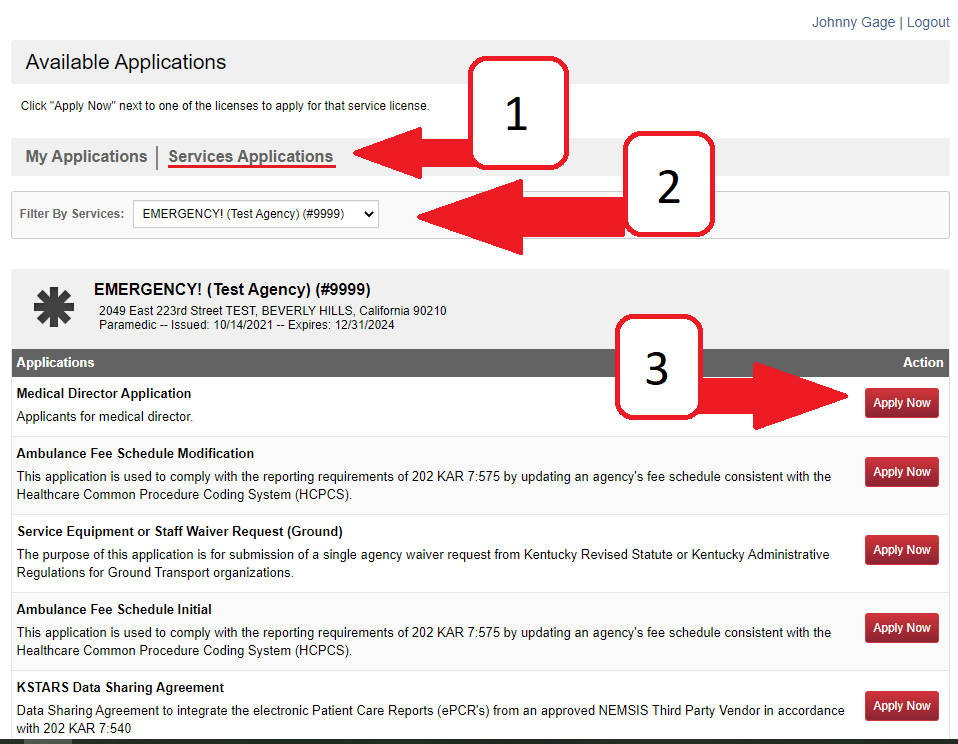Click the Star of Life agency icon
The image size is (958, 744).
point(54,308)
